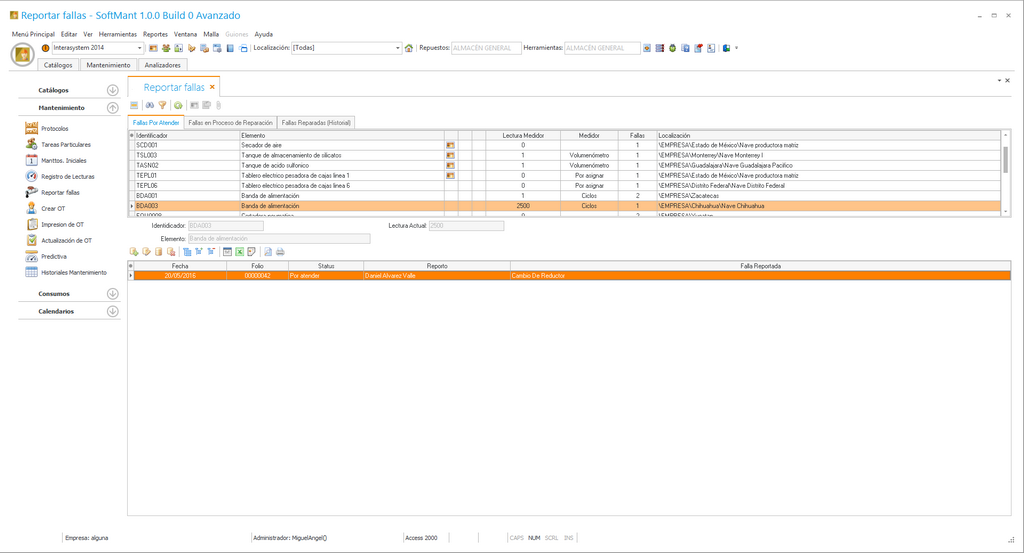Open Historiales Mantenimiento from sidebar

[x=73, y=272]
